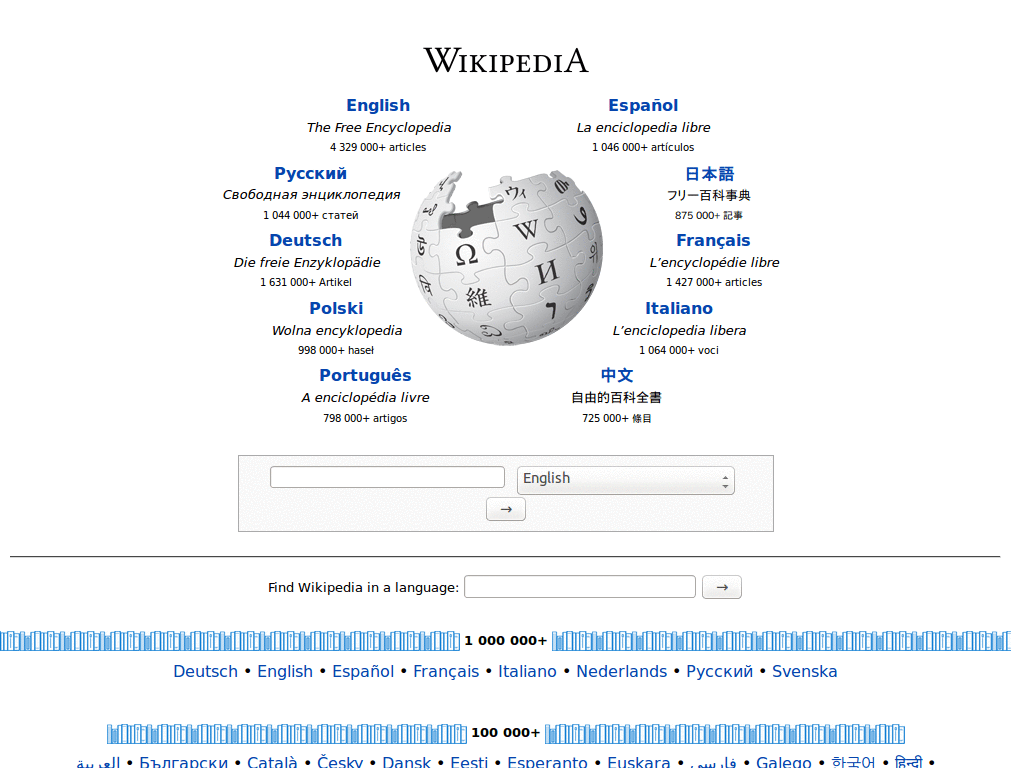The image size is (1024, 768).
Task: Open the Русский Wikipedia heading link
Action: 311,173
